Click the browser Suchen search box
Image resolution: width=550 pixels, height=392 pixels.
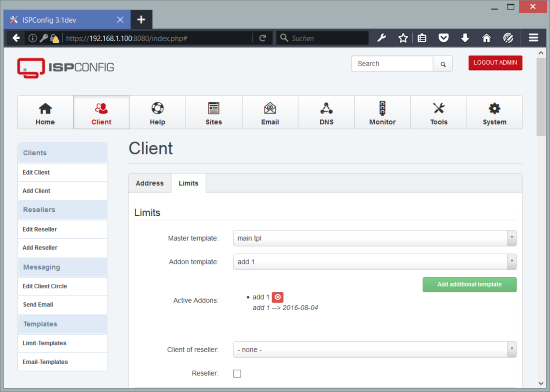click(x=322, y=38)
